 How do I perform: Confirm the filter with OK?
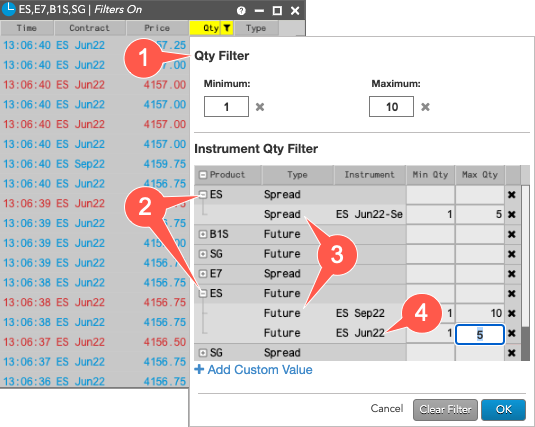(504, 409)
